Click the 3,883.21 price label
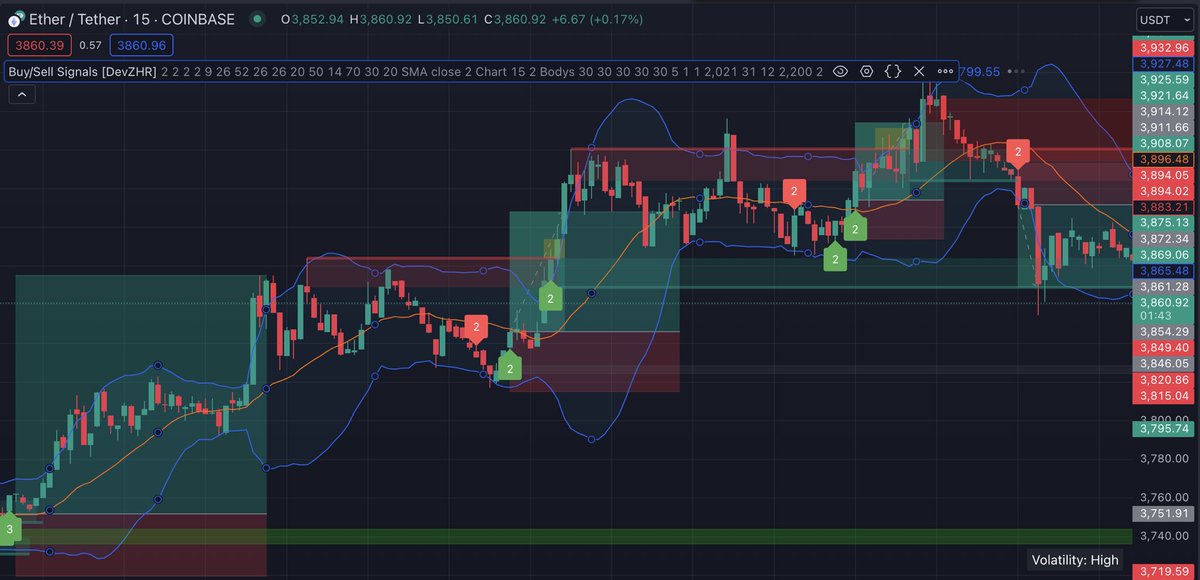 (1162, 207)
